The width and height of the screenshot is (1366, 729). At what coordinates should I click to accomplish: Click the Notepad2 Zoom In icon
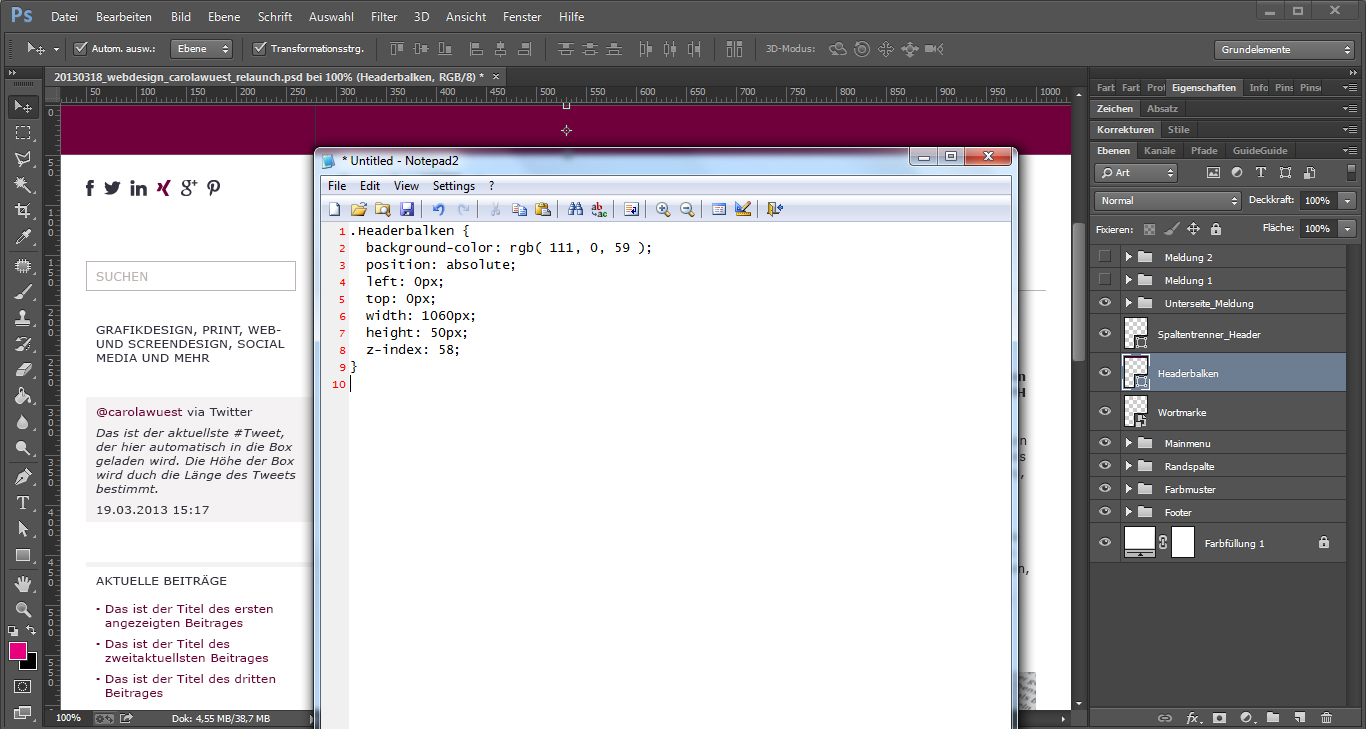[x=662, y=209]
